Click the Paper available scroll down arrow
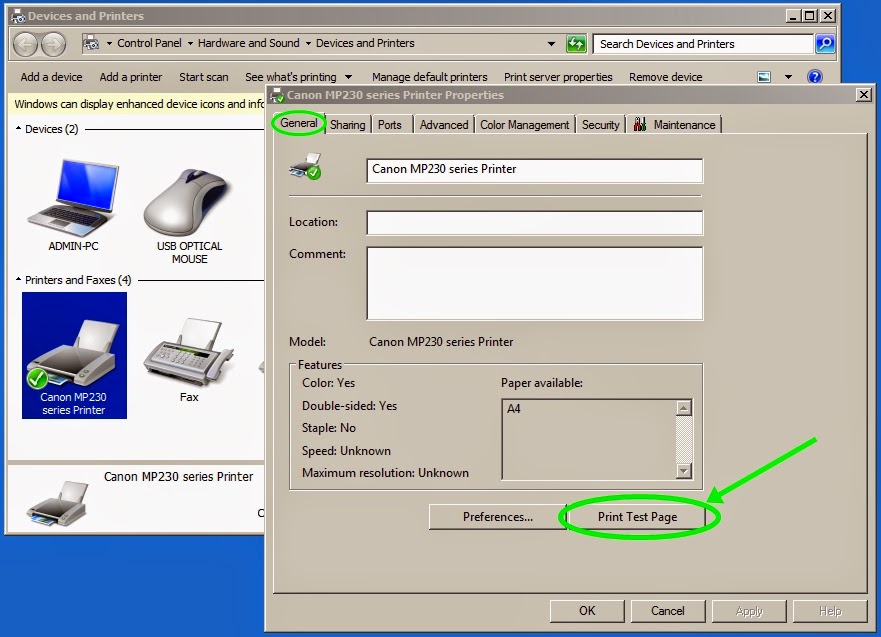Viewport: 881px width, 637px height. point(684,471)
